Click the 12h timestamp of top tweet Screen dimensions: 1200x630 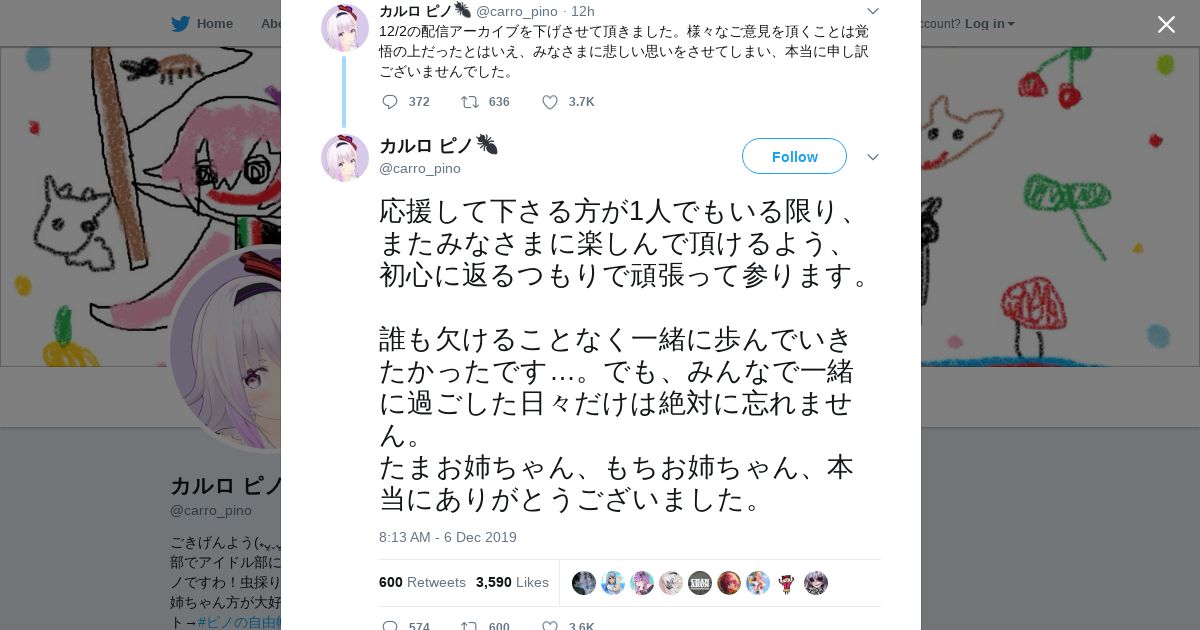(x=583, y=11)
